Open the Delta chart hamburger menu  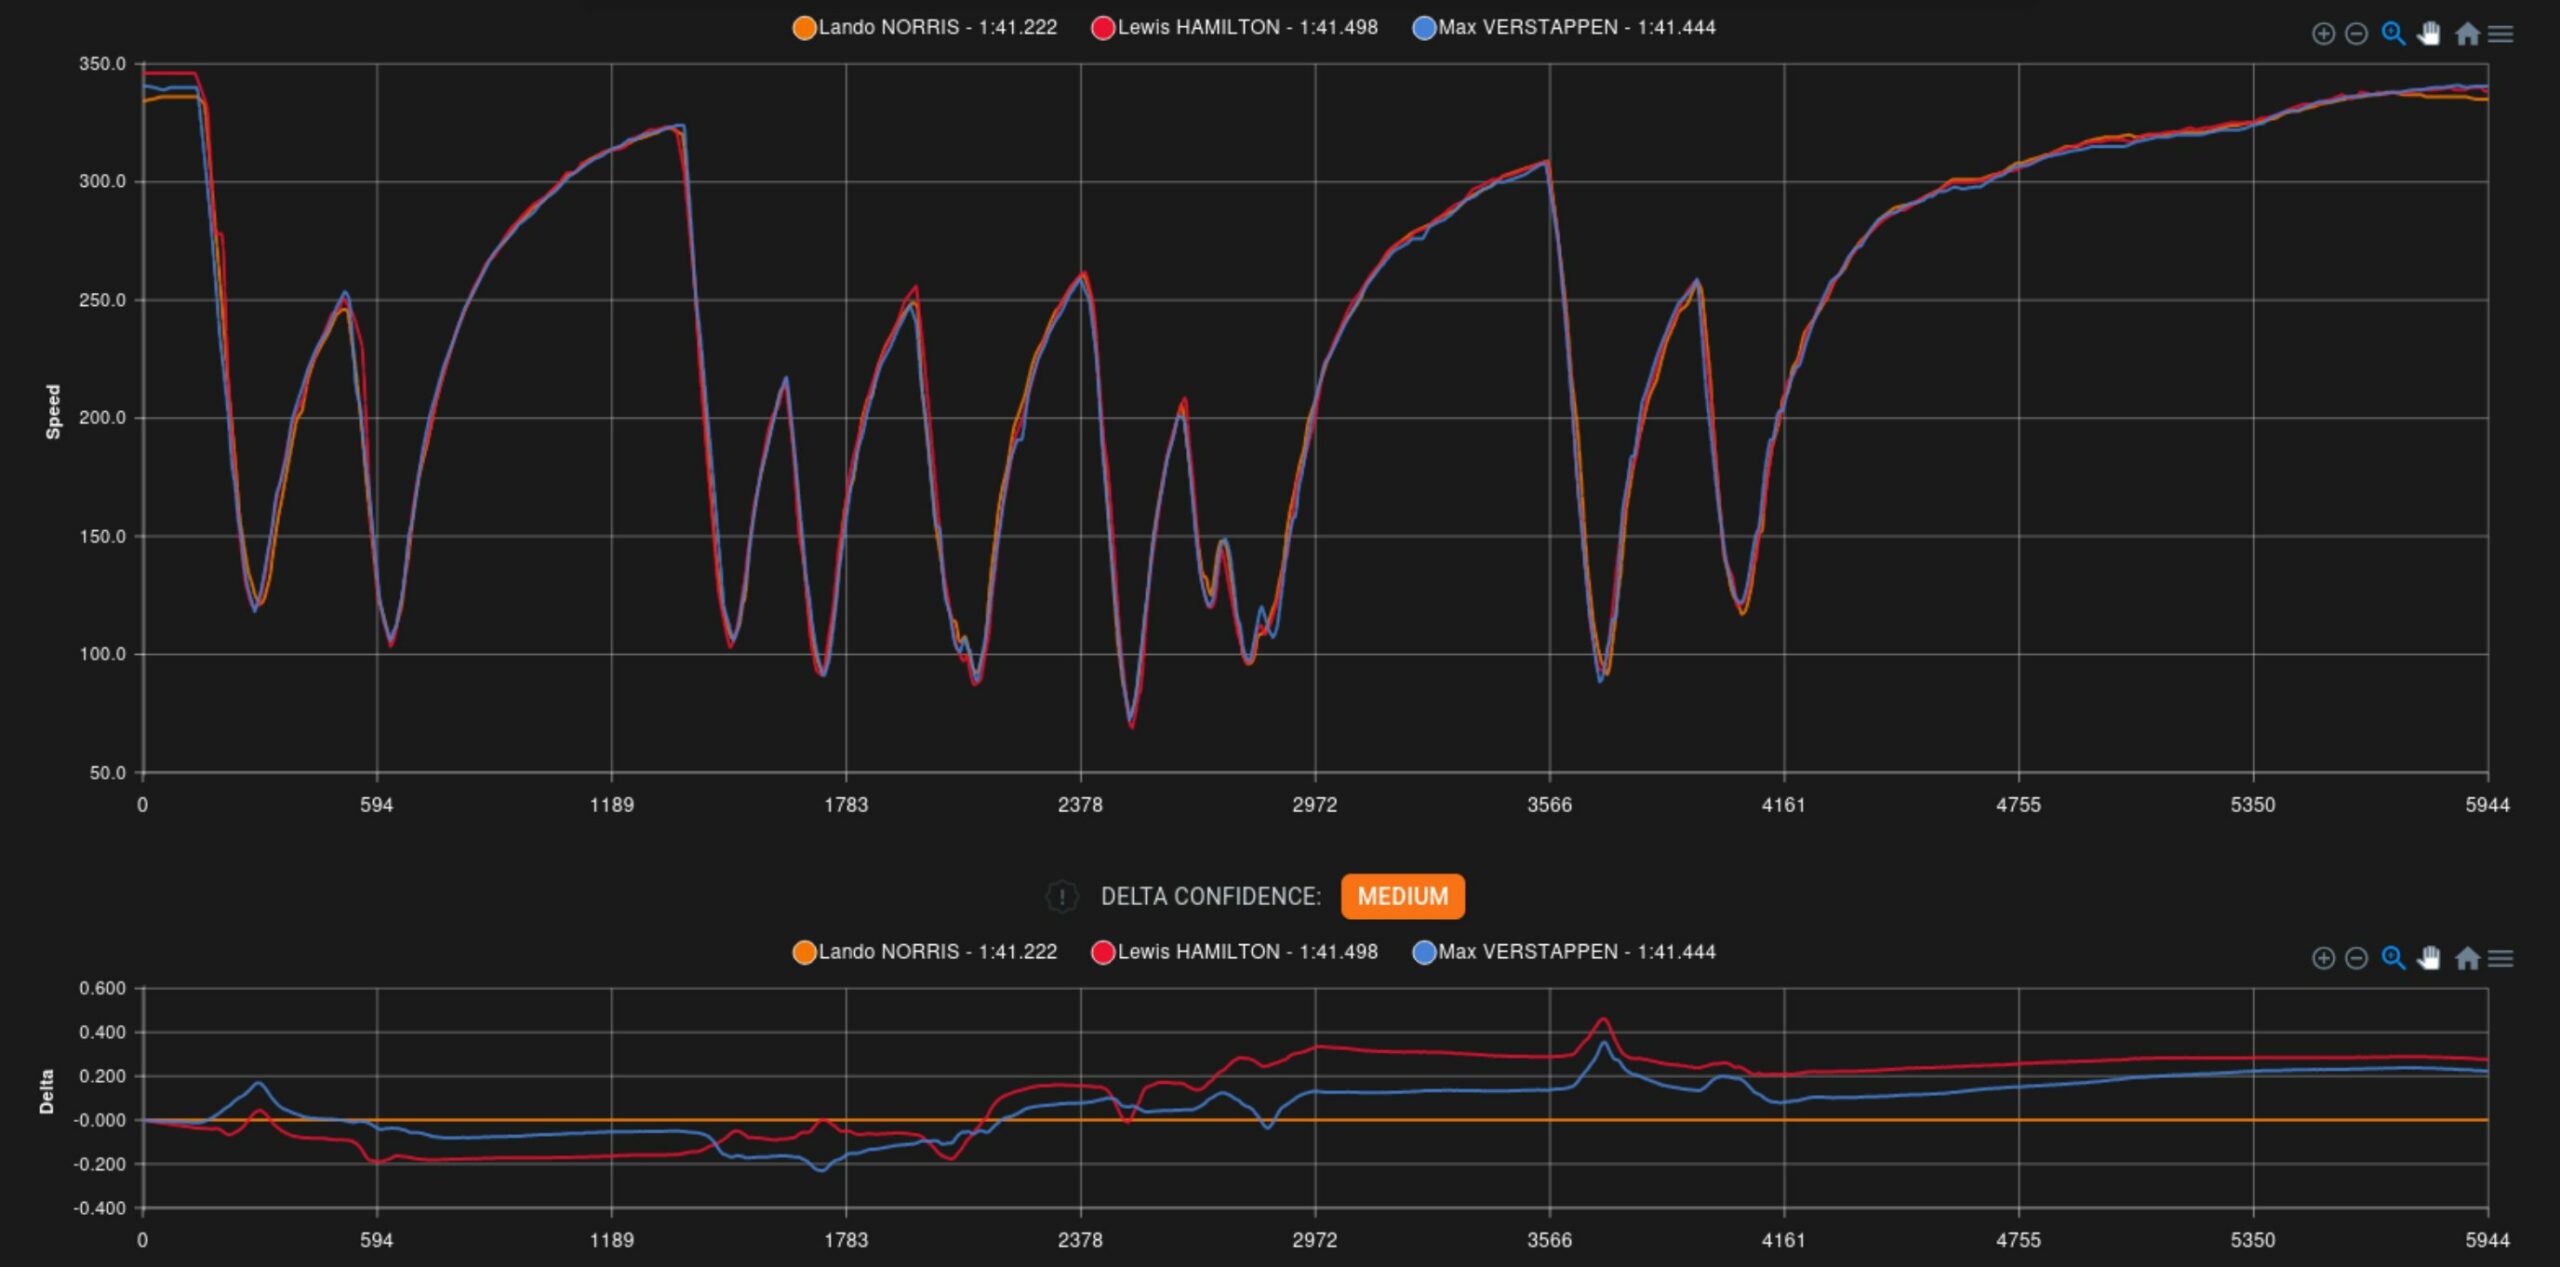[x=2500, y=958]
